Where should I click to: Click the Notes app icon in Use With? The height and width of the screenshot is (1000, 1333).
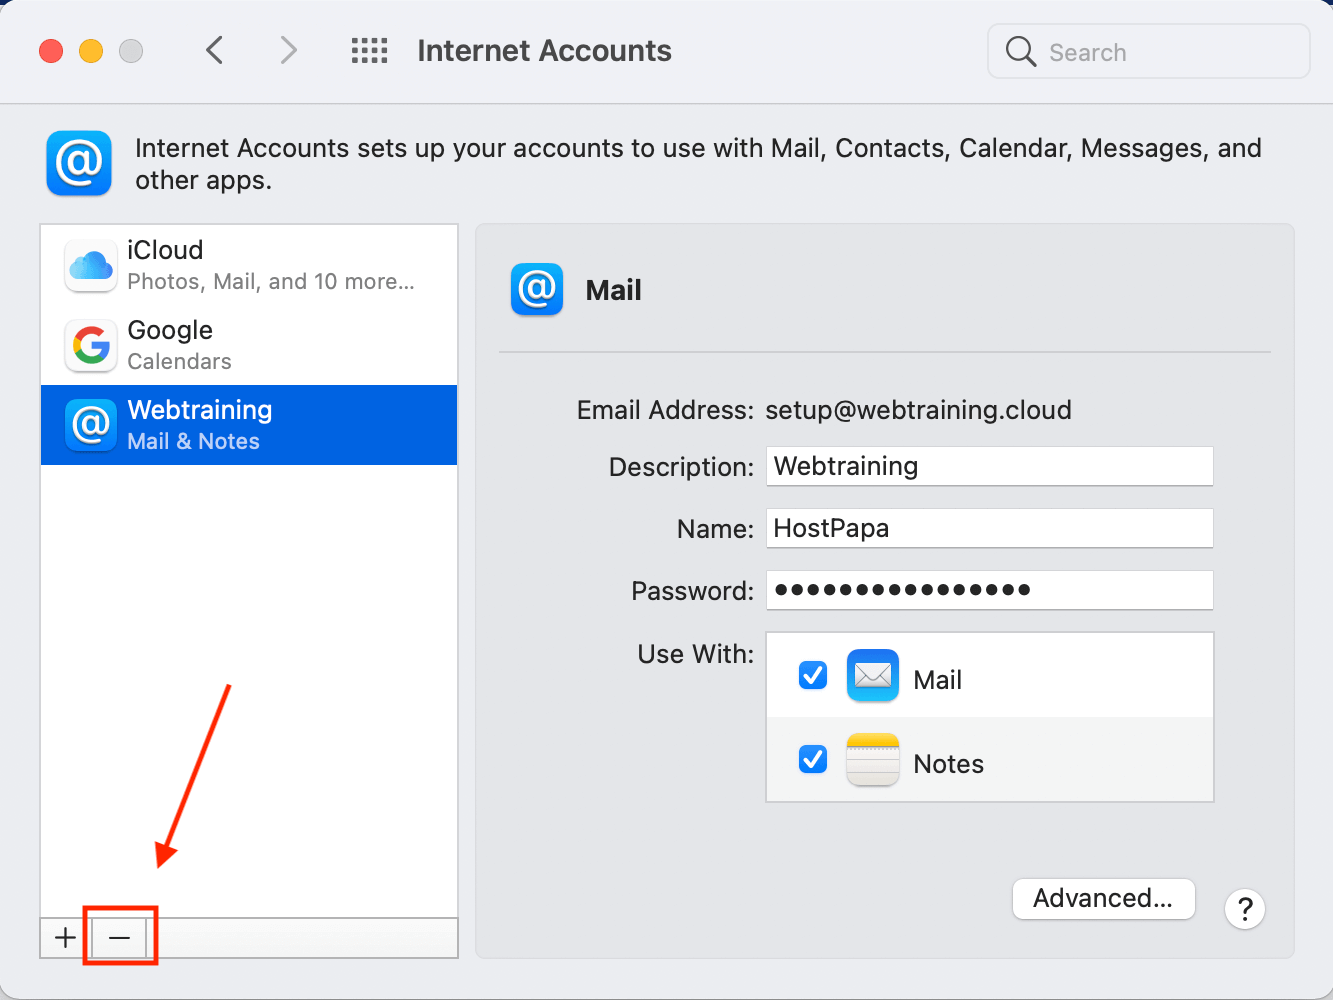pyautogui.click(x=872, y=759)
